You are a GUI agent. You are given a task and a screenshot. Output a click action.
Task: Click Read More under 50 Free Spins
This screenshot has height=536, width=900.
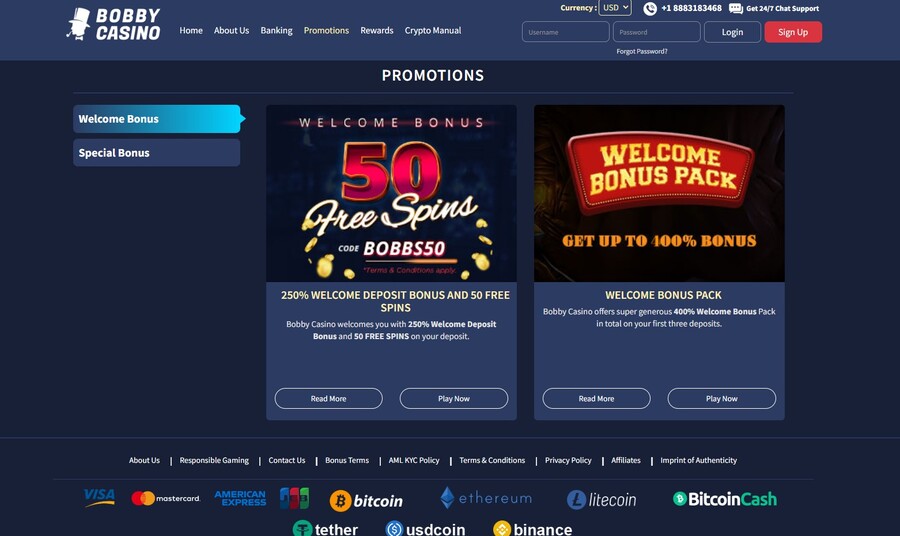pyautogui.click(x=328, y=398)
